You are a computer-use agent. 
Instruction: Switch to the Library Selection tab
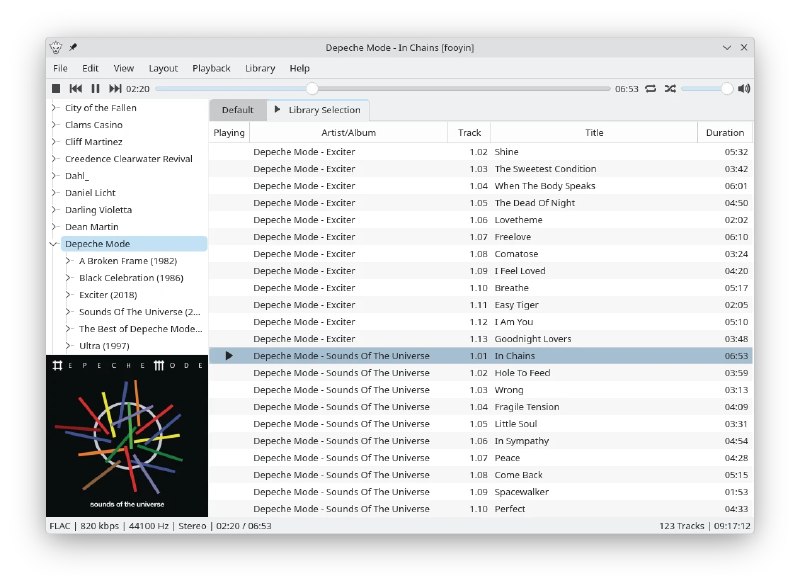click(318, 110)
